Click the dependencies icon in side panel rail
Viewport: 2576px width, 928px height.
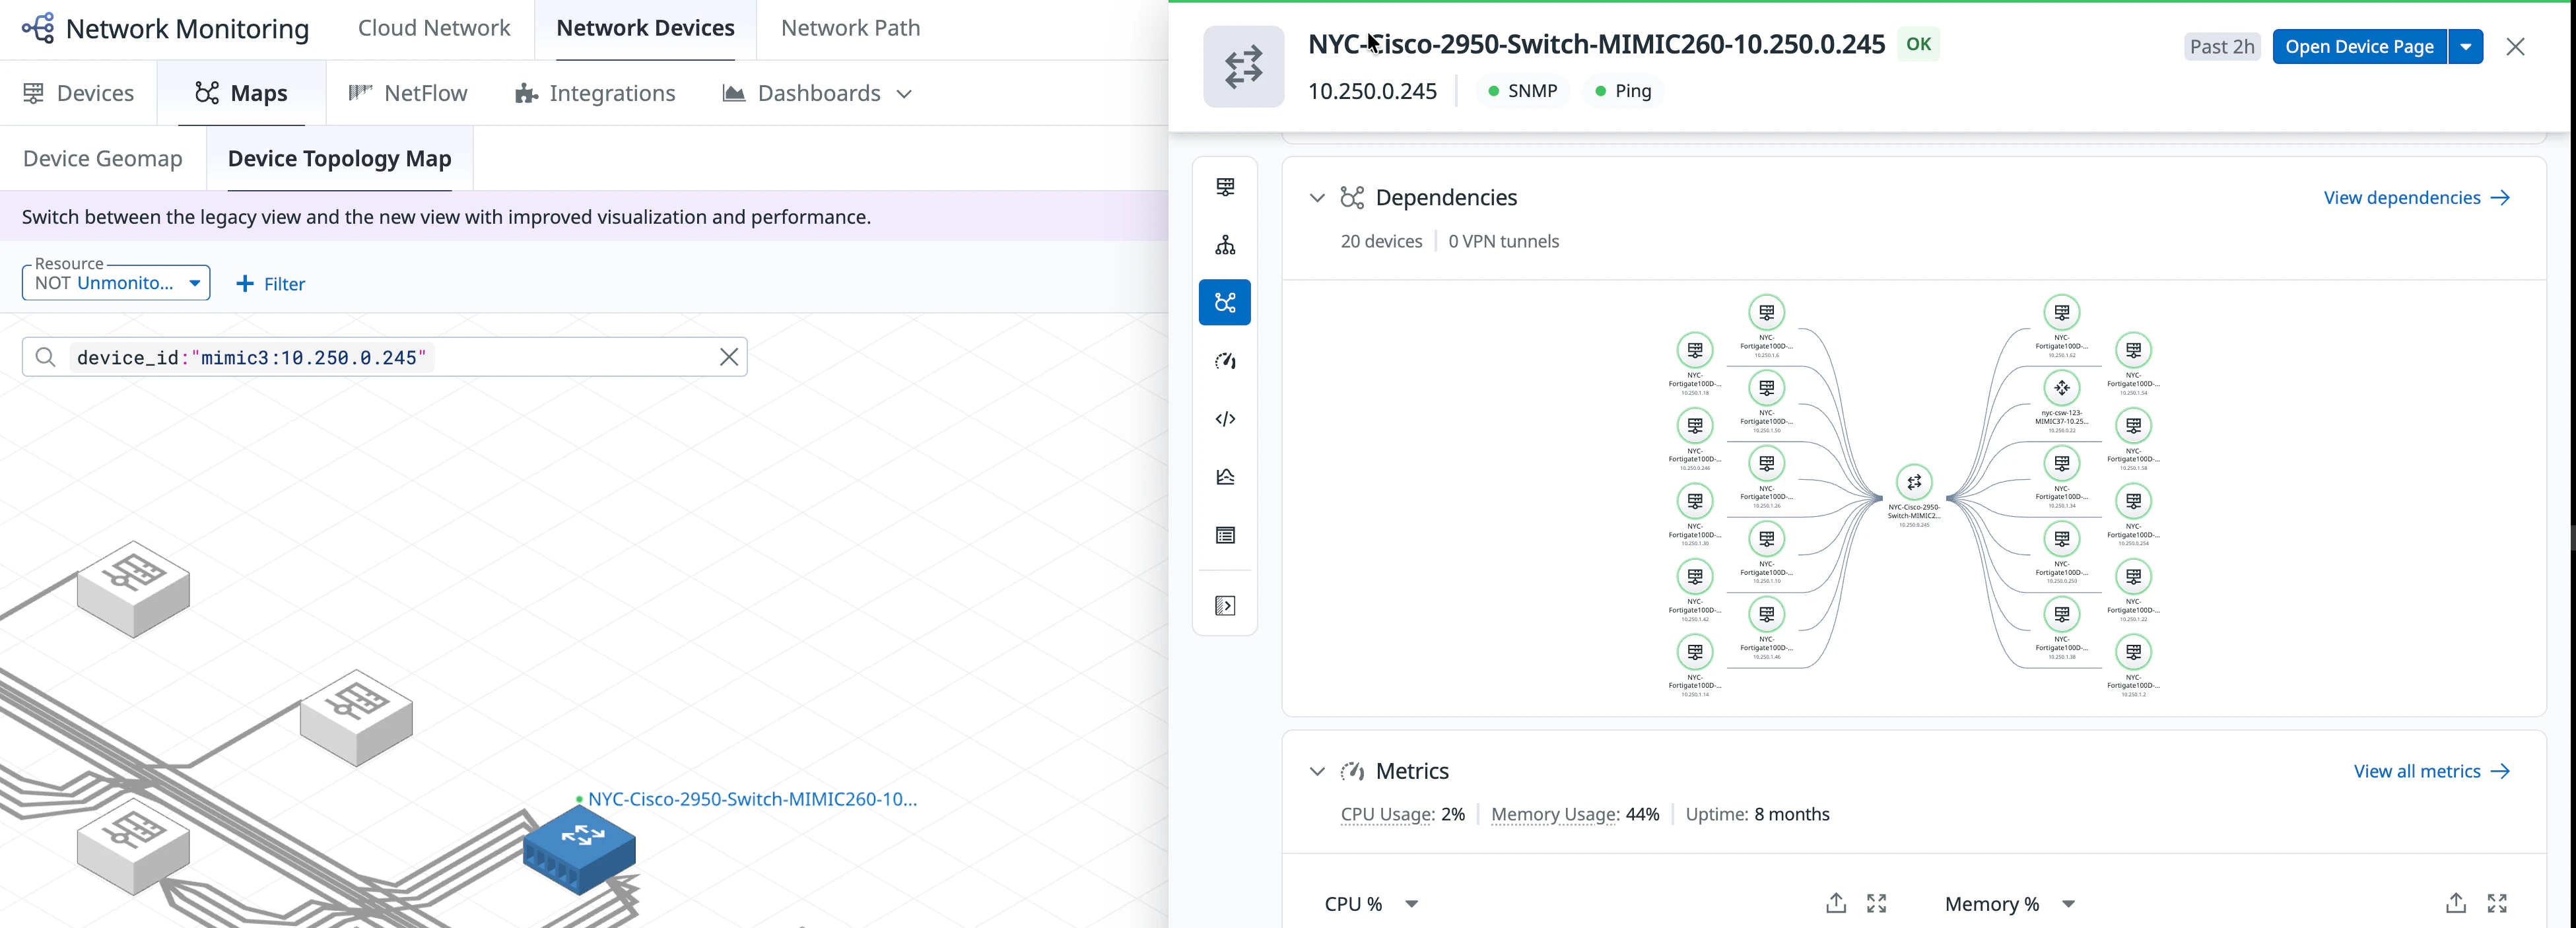point(1224,302)
